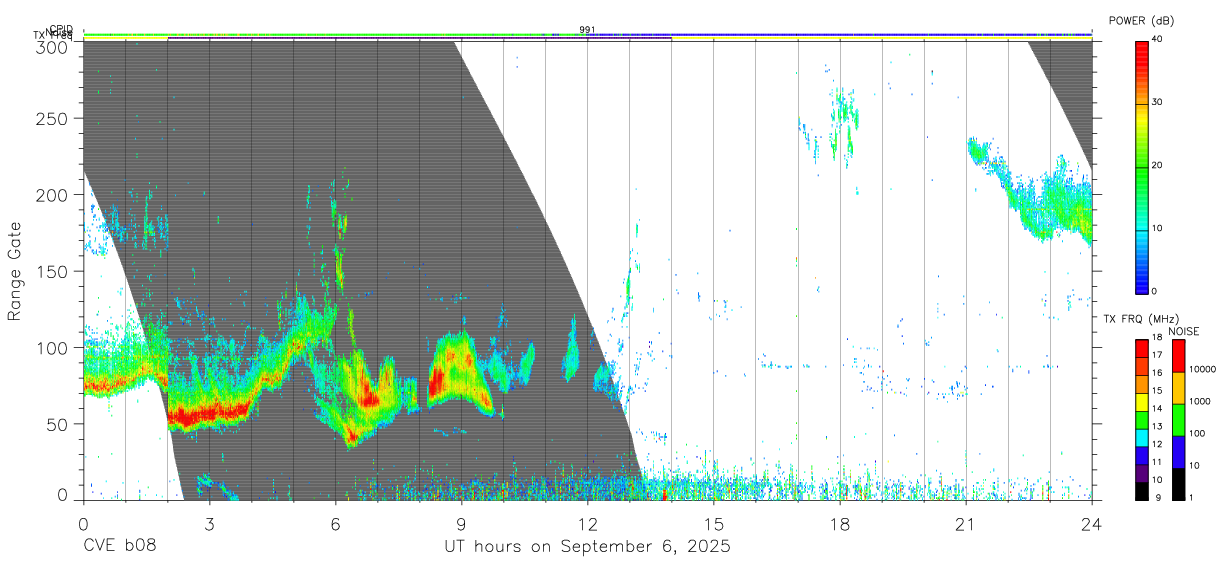Viewport: 1228px width, 567px height.
Task: Click the "991" label above the plot
Action: coord(587,30)
